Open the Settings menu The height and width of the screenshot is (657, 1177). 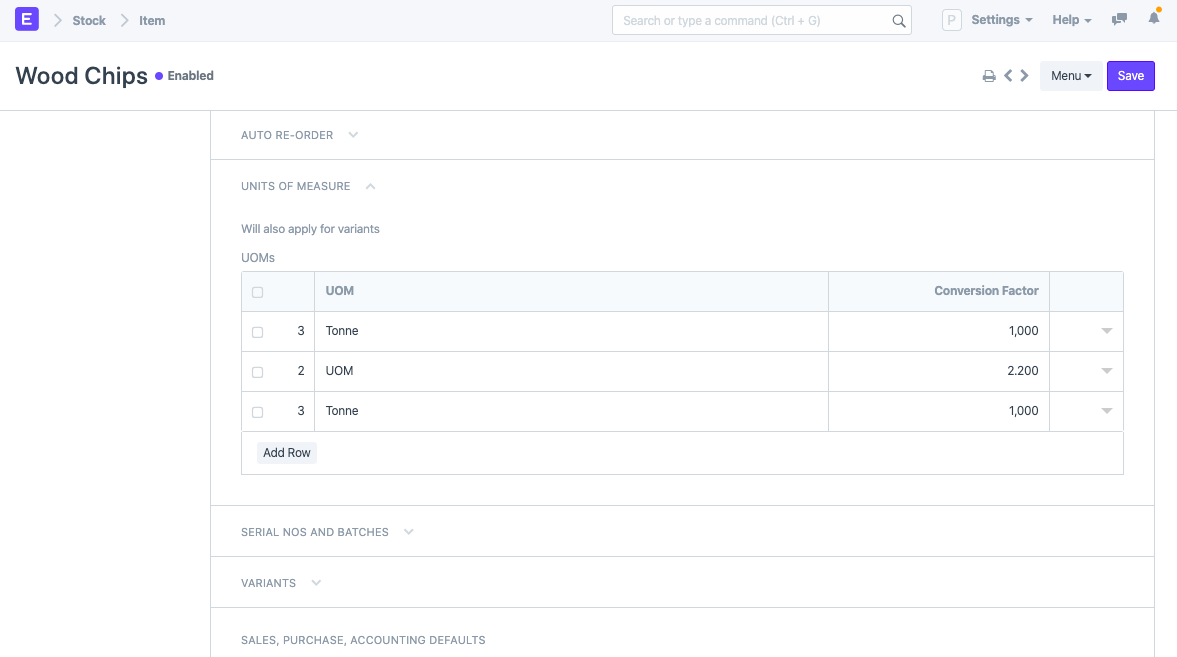click(1002, 20)
